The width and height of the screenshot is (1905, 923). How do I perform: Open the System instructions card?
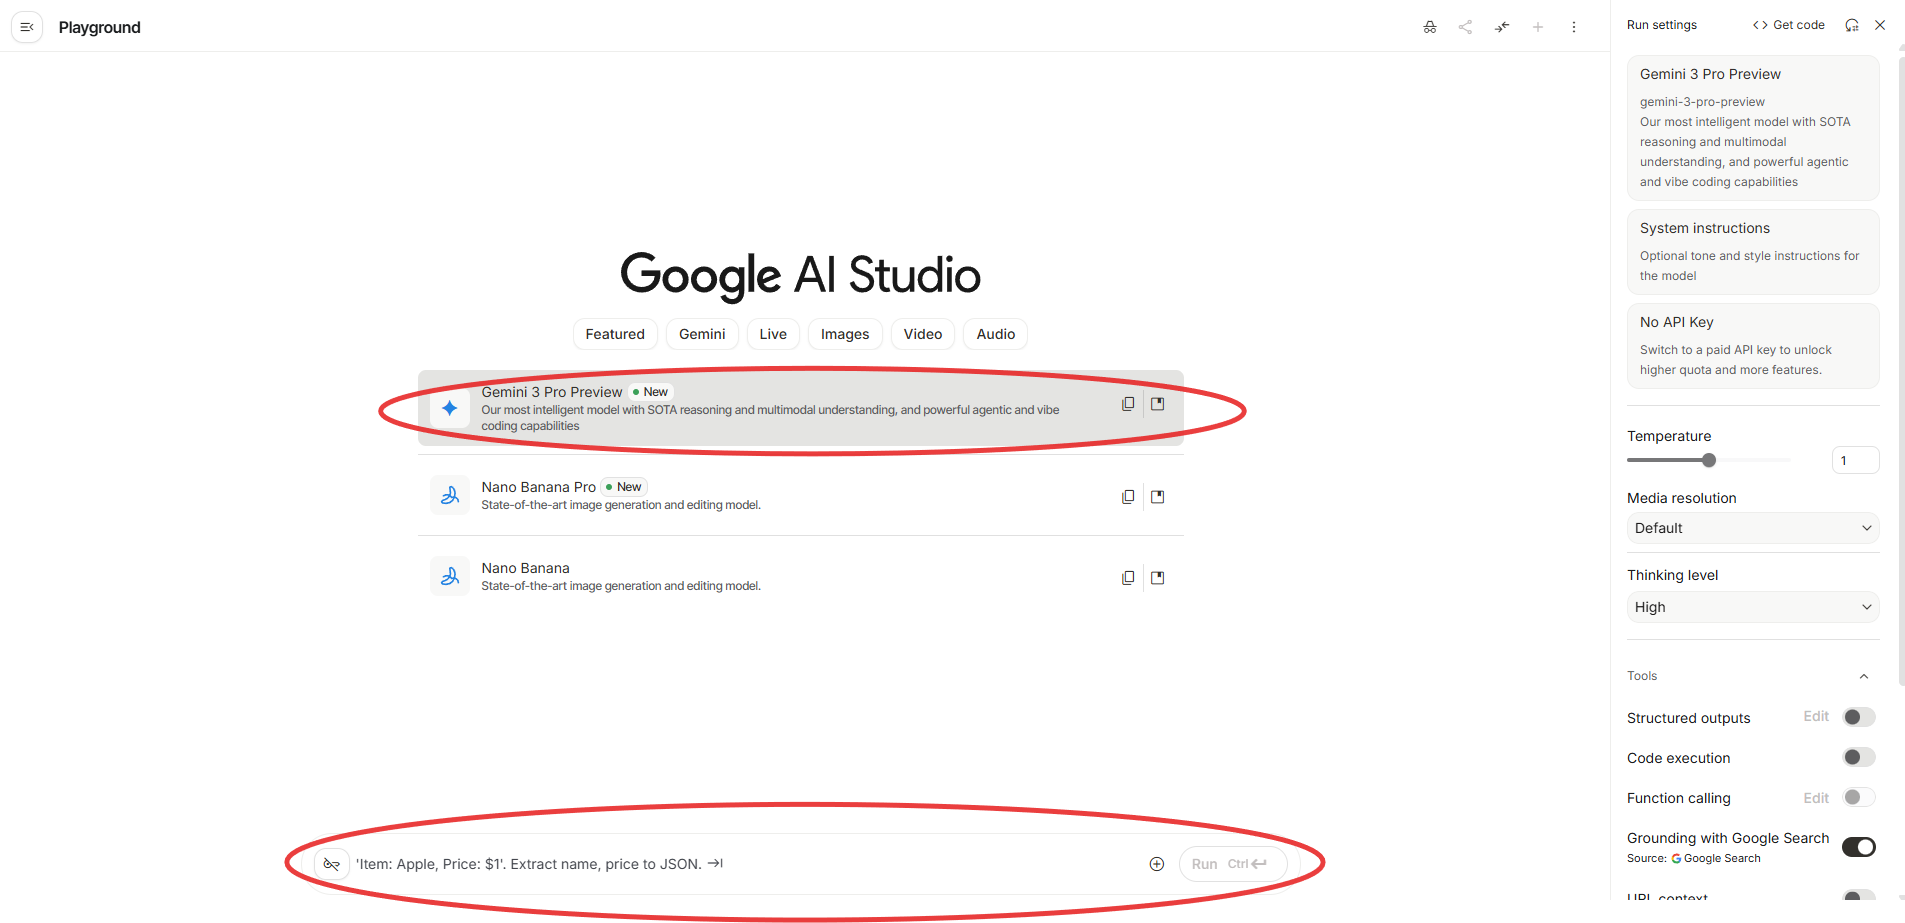point(1753,252)
